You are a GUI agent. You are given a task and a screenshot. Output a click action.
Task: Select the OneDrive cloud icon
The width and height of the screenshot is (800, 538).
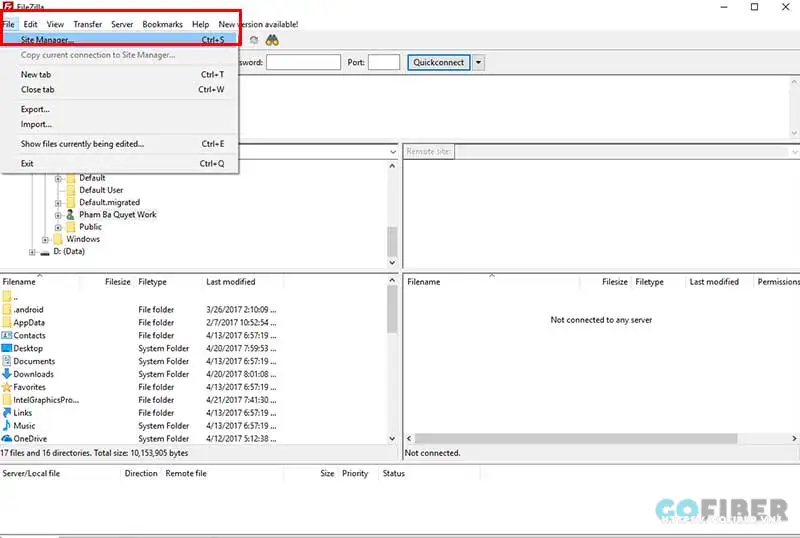point(7,438)
